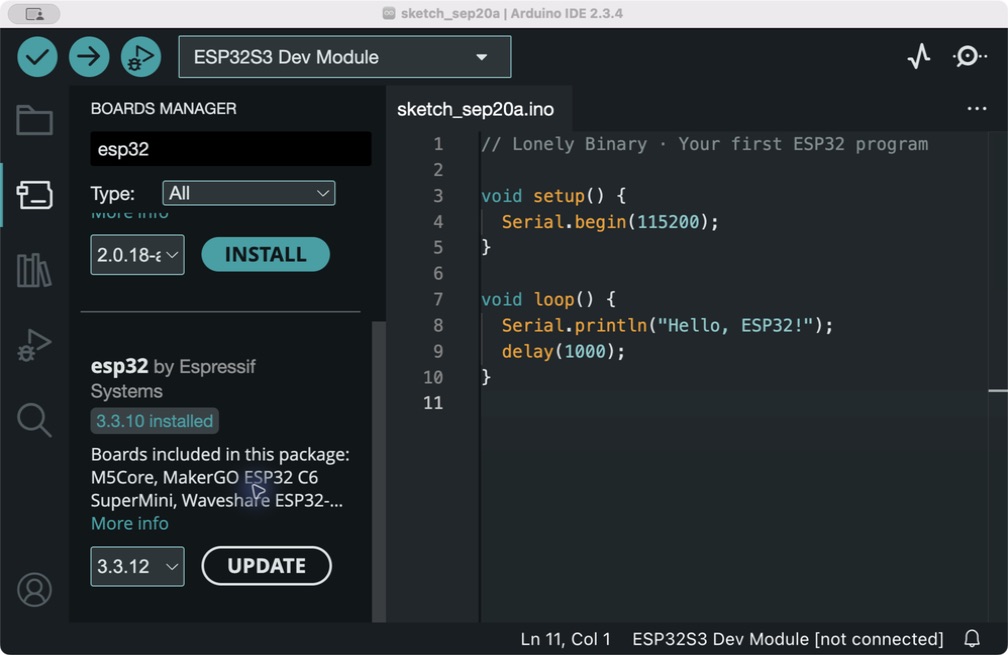This screenshot has width=1008, height=655.
Task: Click ESP32S3 Dev Module [not connected] status
Action: 788,639
